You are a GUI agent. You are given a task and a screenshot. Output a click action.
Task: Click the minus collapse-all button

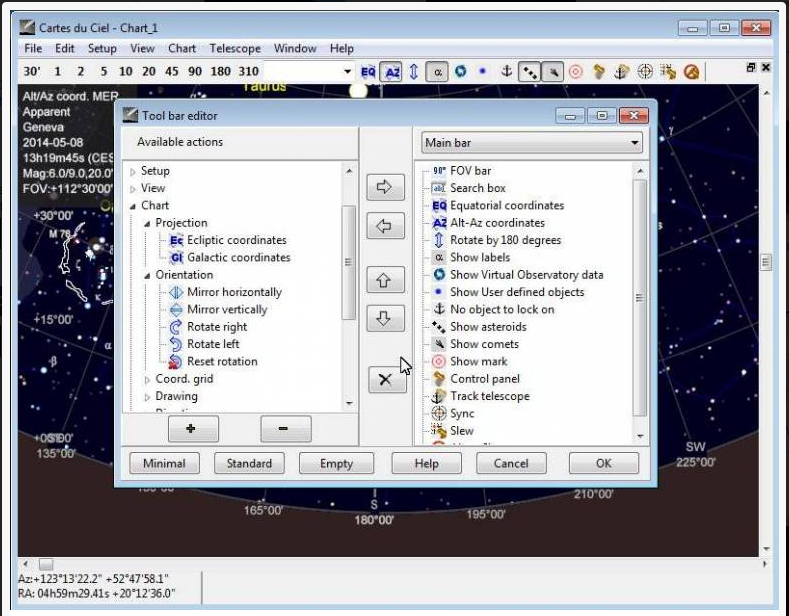pyautogui.click(x=286, y=429)
